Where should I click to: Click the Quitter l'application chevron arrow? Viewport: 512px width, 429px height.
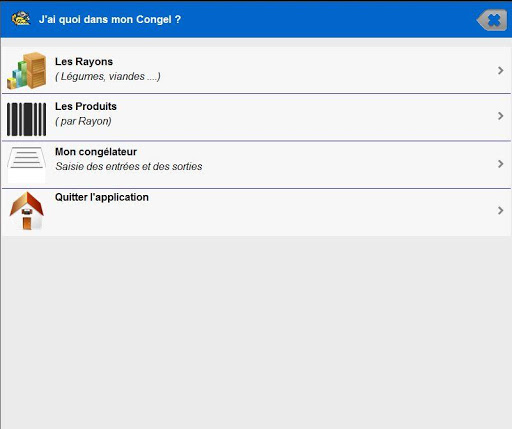point(500,210)
